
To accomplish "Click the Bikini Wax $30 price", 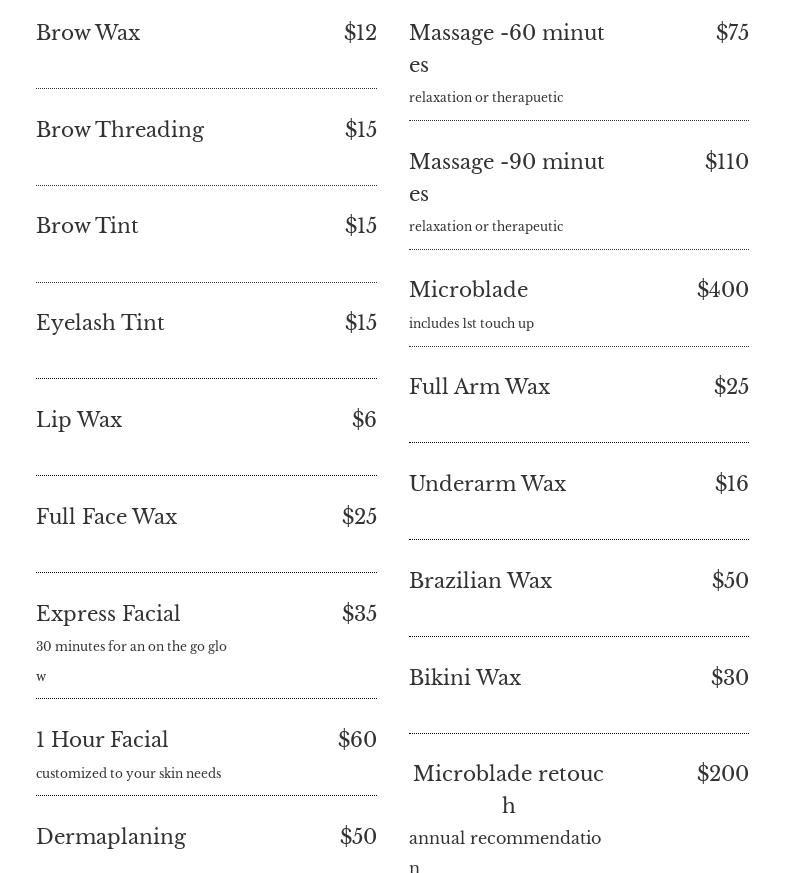I will 730,678.
